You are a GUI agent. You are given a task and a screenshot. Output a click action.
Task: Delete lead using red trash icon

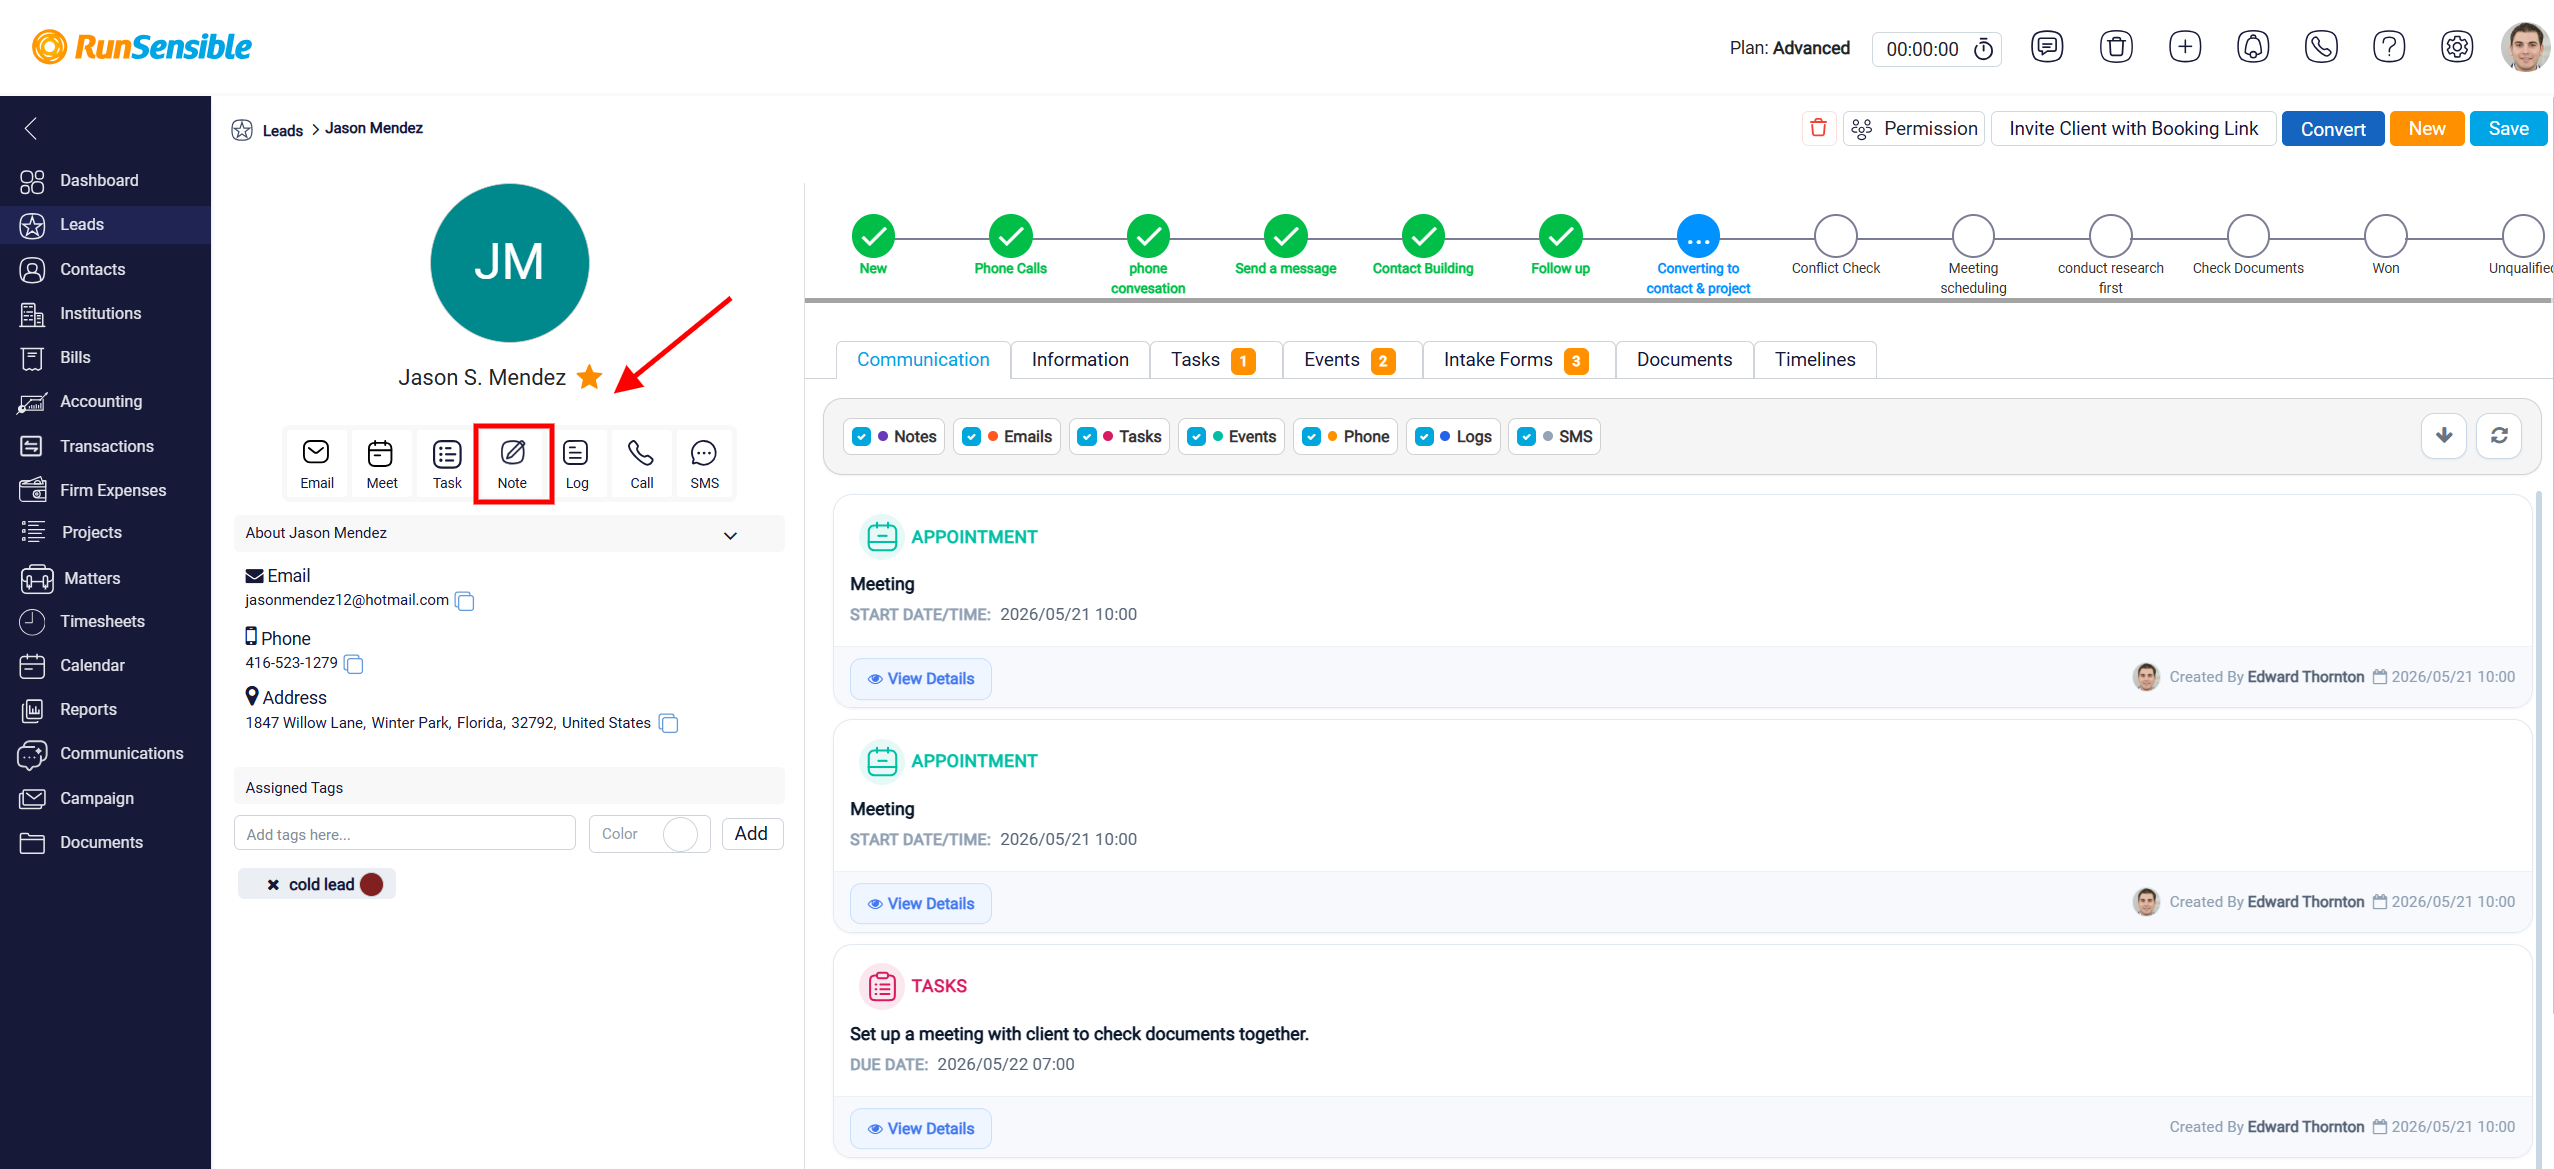coord(1818,128)
